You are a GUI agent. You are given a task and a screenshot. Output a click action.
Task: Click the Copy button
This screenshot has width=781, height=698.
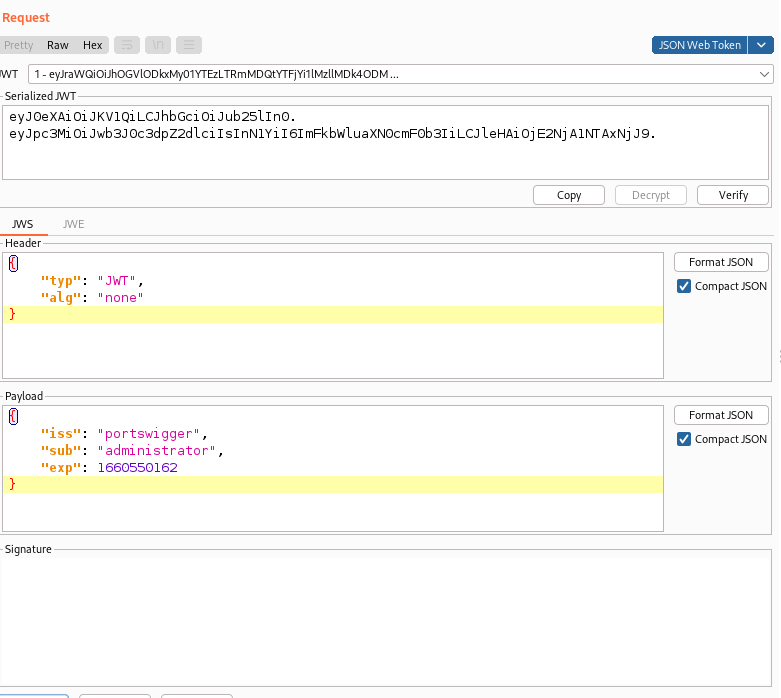pyautogui.click(x=569, y=195)
